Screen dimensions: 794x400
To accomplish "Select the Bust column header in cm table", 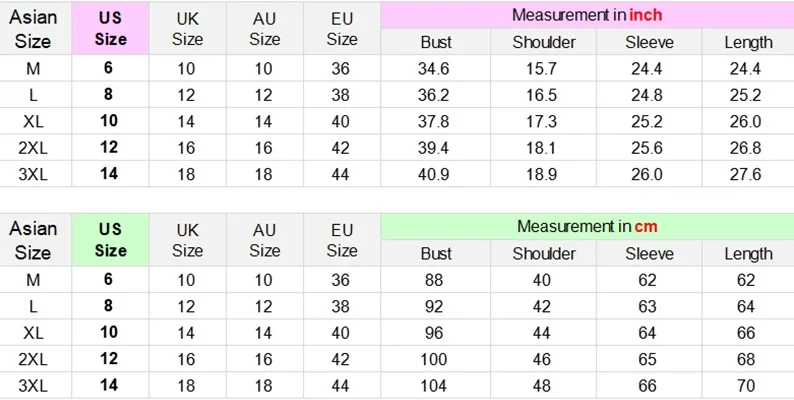I will (436, 253).
